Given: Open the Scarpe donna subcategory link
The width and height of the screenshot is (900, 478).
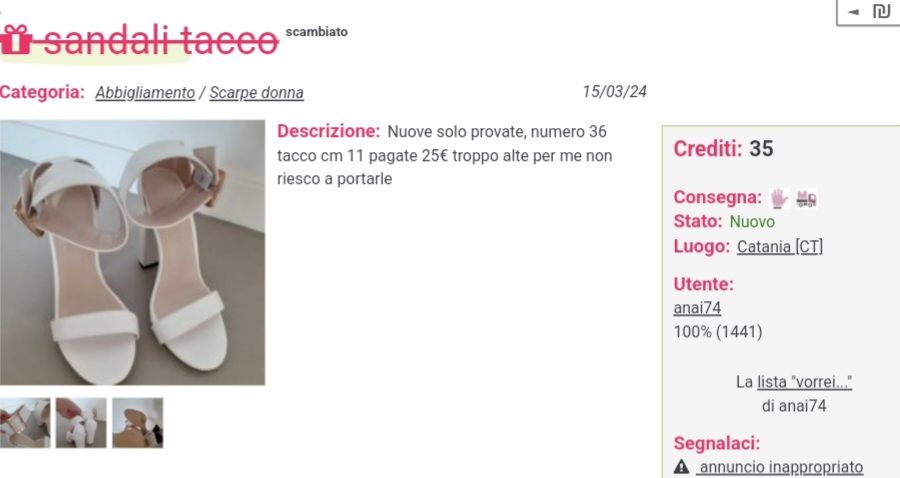Looking at the screenshot, I should coord(257,92).
